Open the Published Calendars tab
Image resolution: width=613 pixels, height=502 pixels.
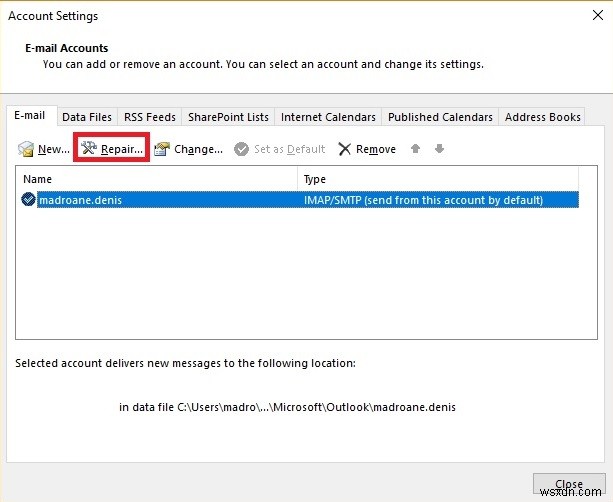(x=440, y=117)
